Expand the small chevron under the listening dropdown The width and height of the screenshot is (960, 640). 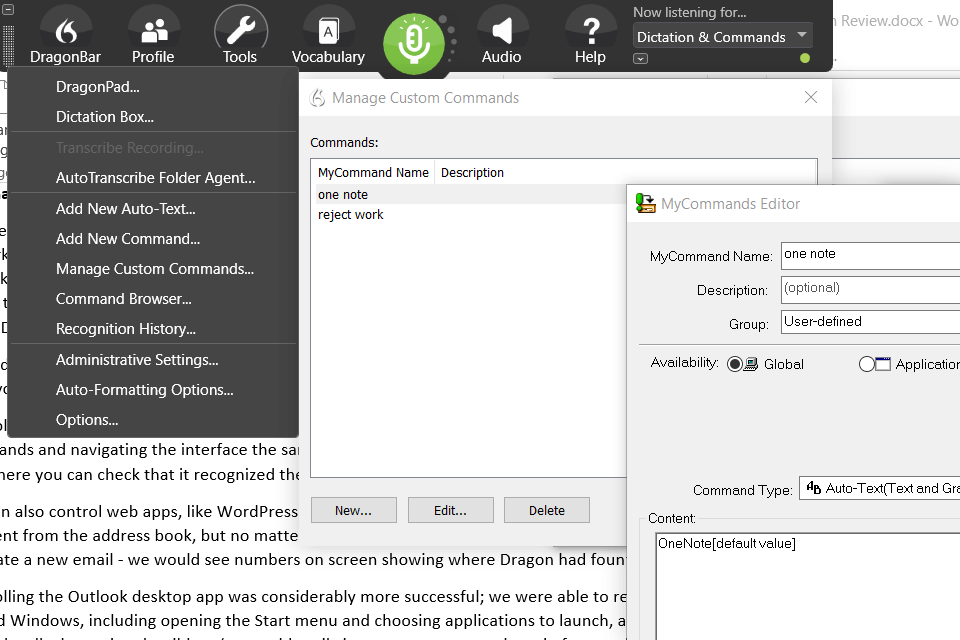[x=640, y=59]
